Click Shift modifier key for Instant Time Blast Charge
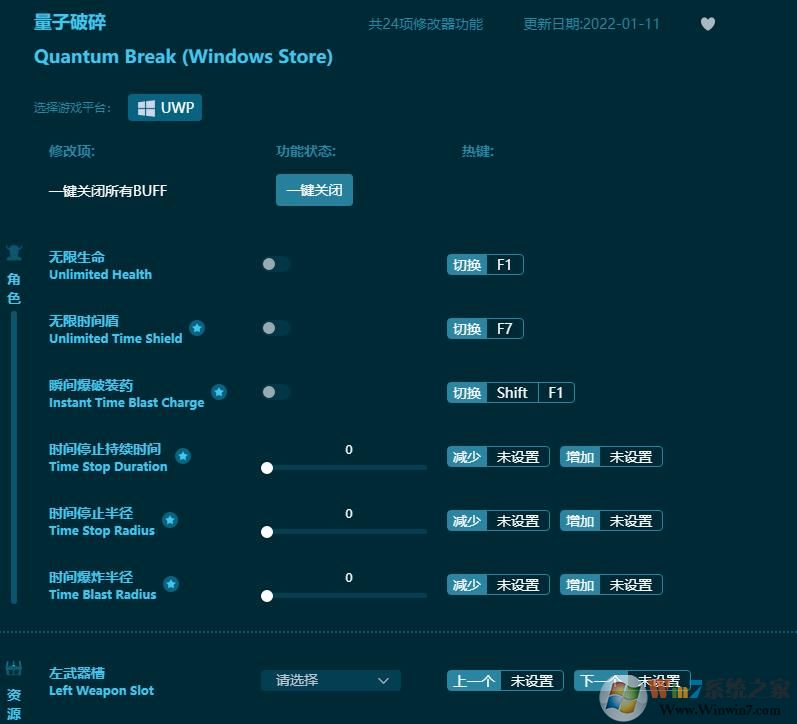Viewport: 797px width, 724px height. pos(512,393)
